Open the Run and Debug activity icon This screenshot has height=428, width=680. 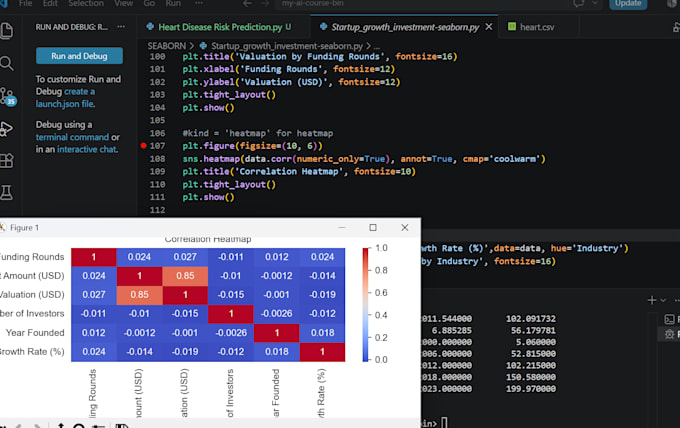(6, 129)
